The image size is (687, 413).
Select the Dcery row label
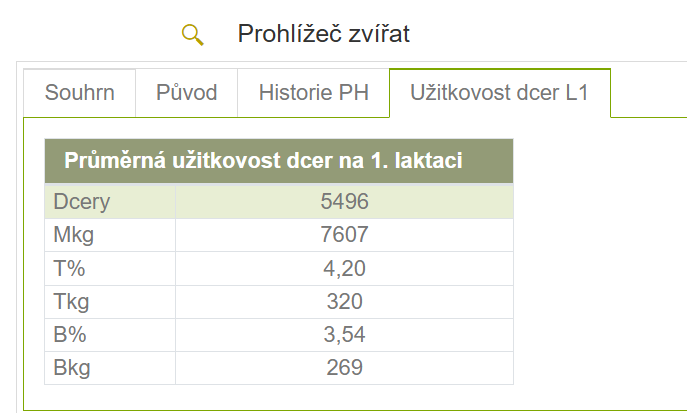coord(81,202)
